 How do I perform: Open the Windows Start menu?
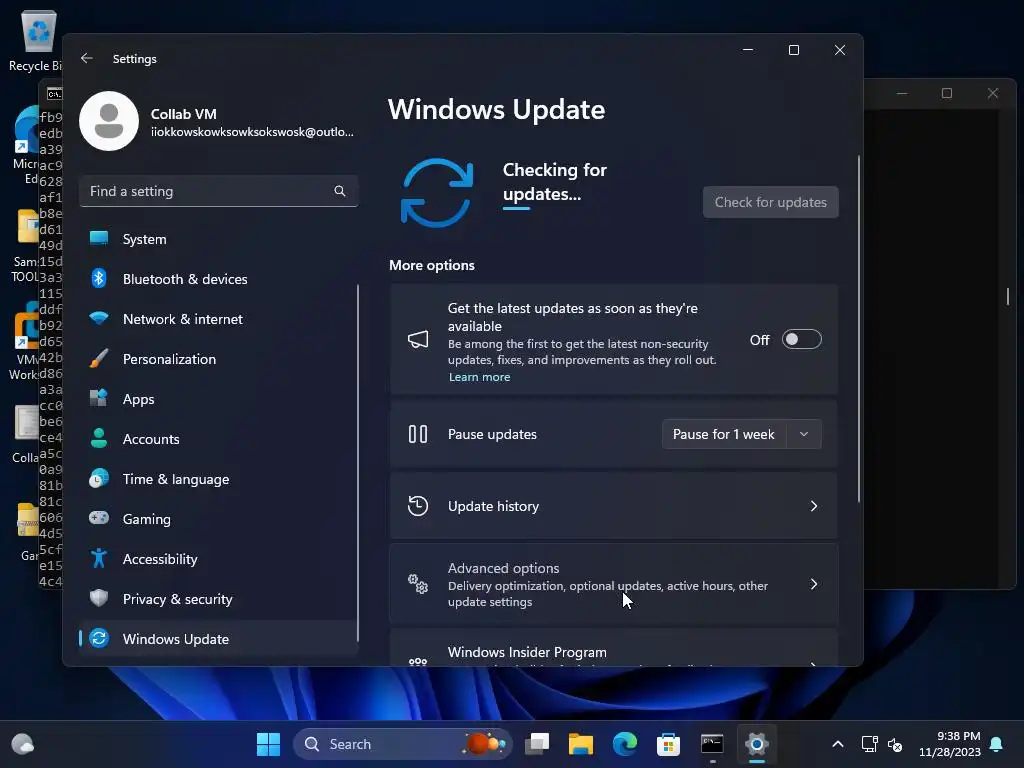(x=268, y=744)
